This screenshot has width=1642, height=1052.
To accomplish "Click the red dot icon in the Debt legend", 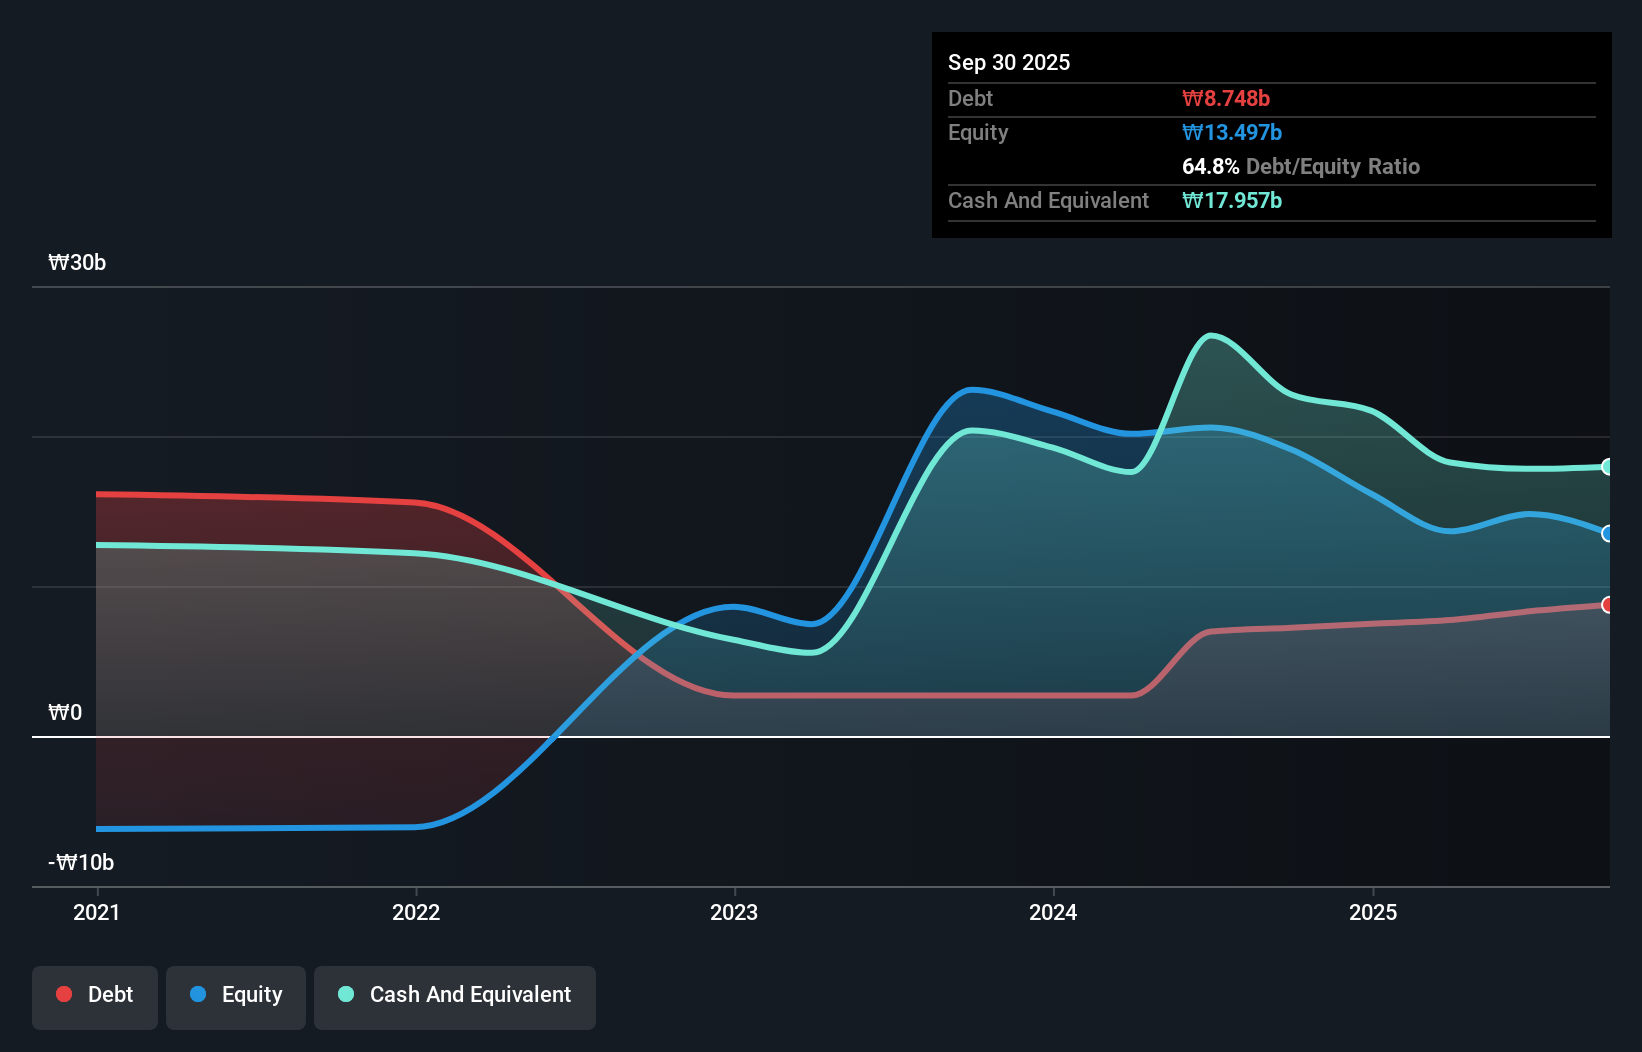I will (x=62, y=994).
